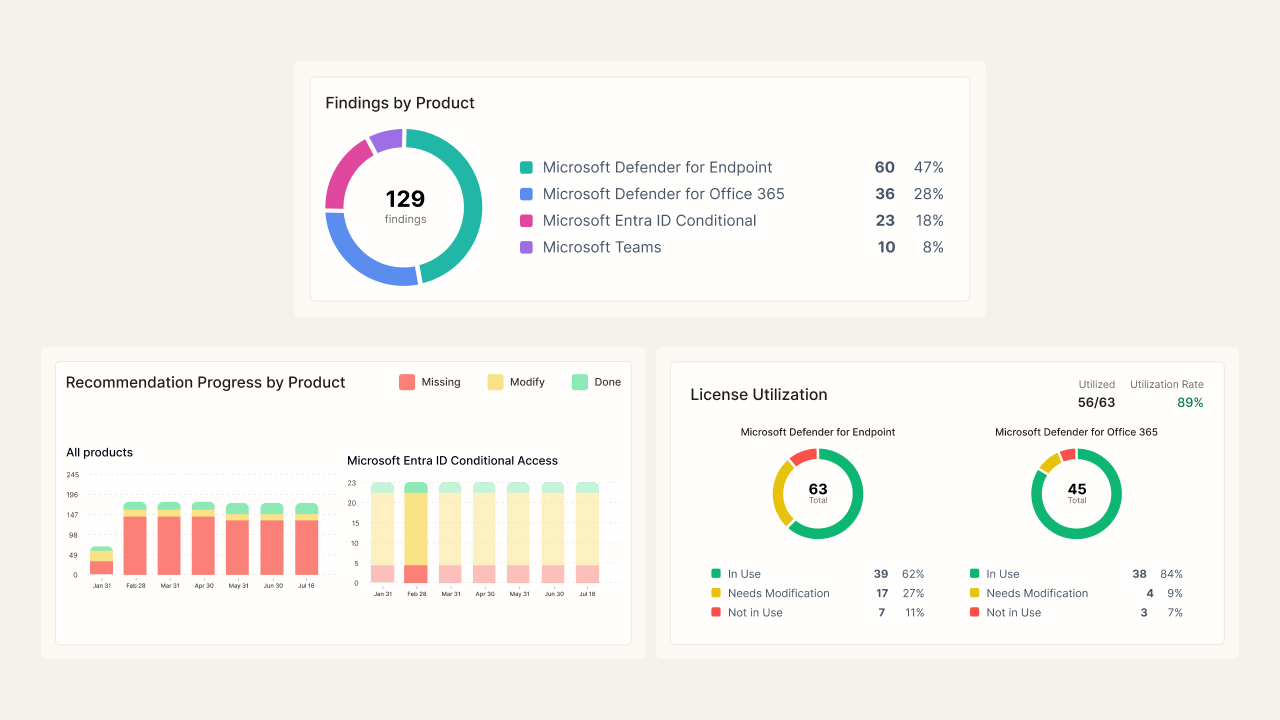Click the "28%" findings percentage
The image size is (1280, 720).
pos(929,194)
